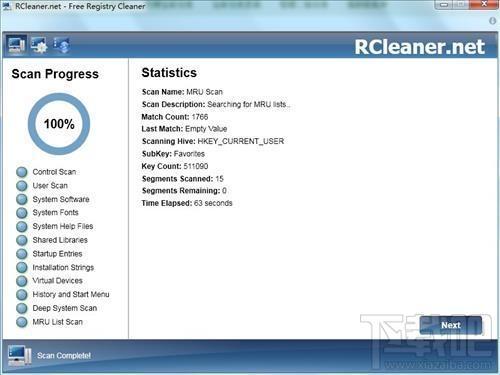Click the 100% circular progress indicator
The width and height of the screenshot is (500, 375).
(x=59, y=124)
